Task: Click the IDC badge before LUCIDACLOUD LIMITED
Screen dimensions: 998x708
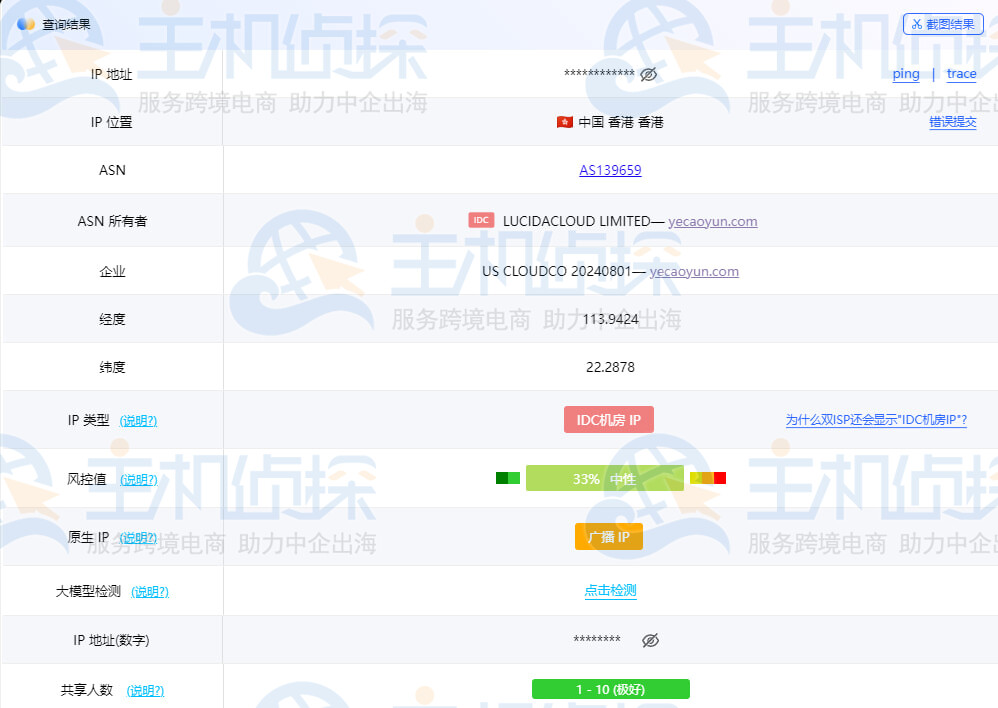Action: point(481,219)
